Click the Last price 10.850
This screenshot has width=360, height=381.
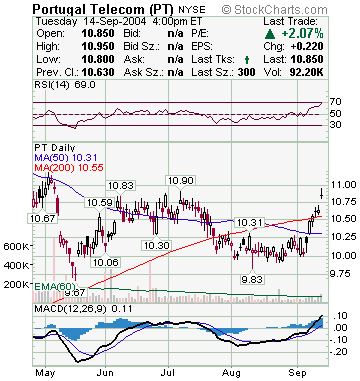(307, 59)
